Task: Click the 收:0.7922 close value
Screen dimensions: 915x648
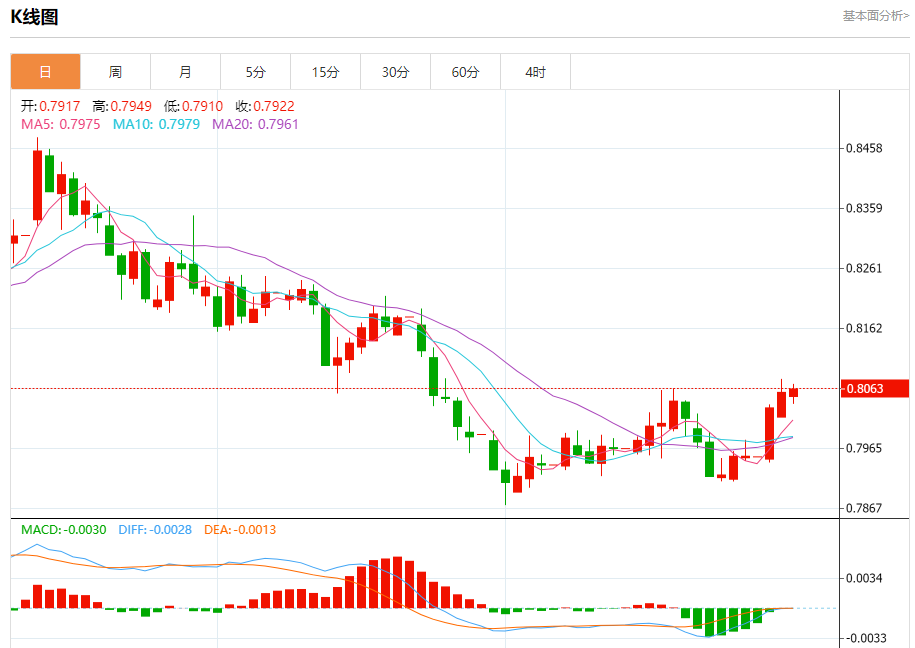Action: pos(265,106)
